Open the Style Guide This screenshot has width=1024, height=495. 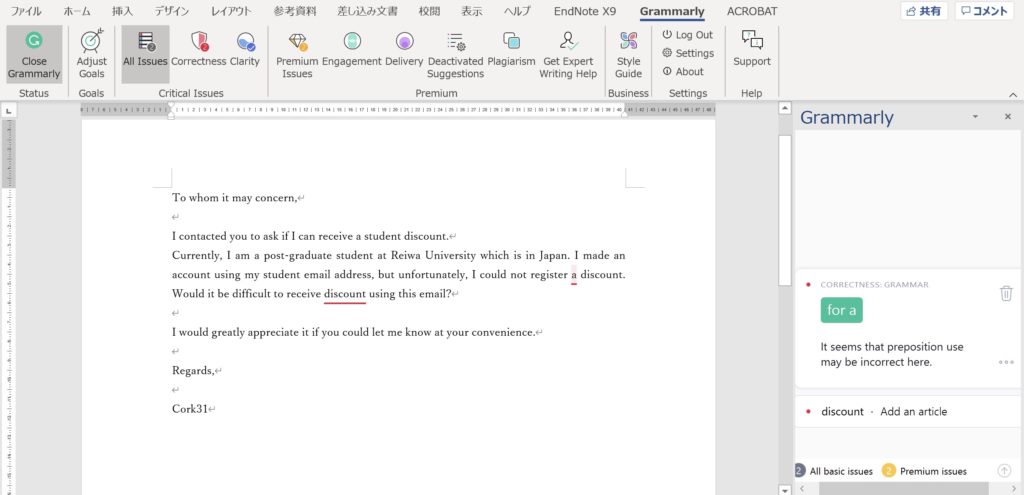tap(628, 55)
